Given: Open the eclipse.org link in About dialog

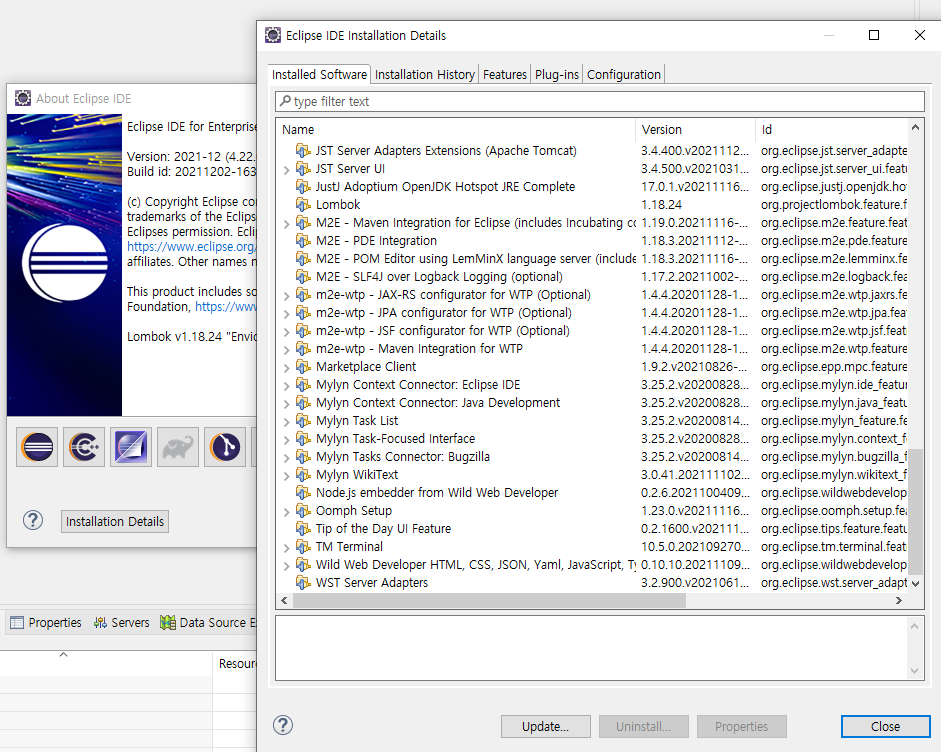Looking at the screenshot, I should pos(191,247).
